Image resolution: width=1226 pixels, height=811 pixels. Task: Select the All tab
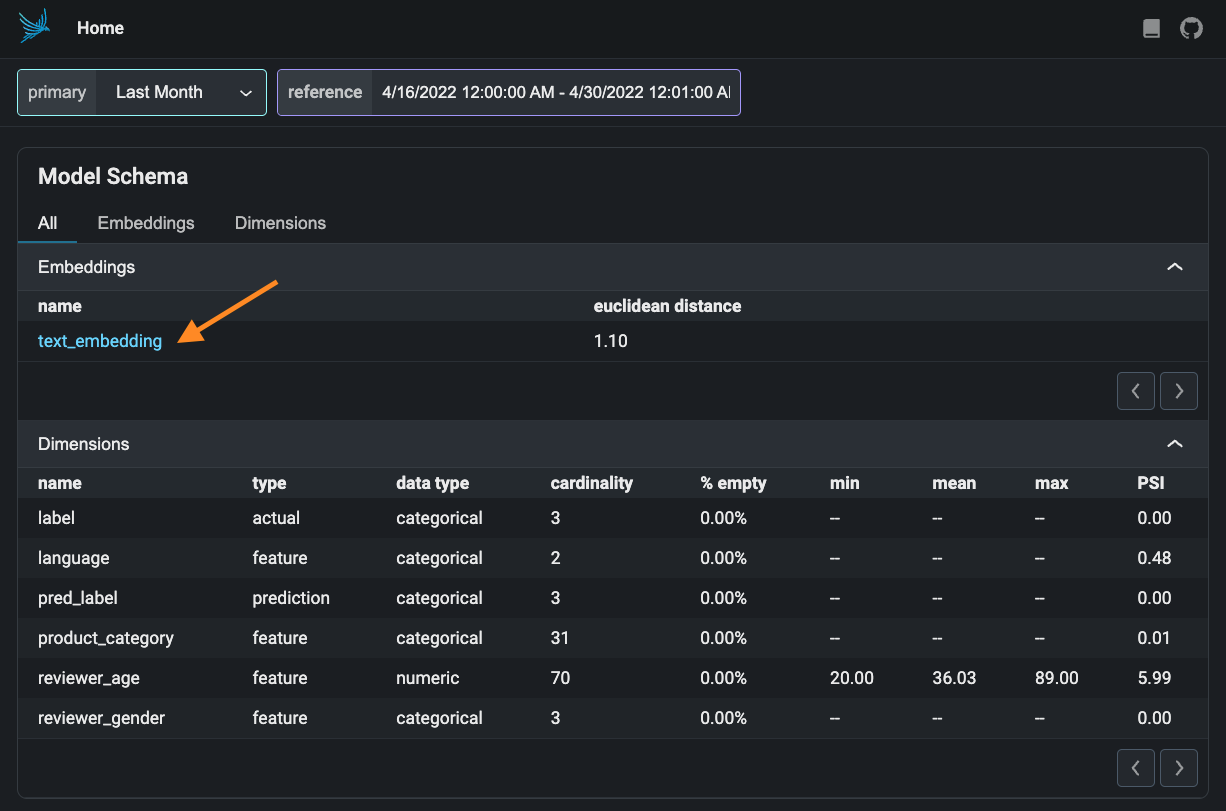pos(48,223)
